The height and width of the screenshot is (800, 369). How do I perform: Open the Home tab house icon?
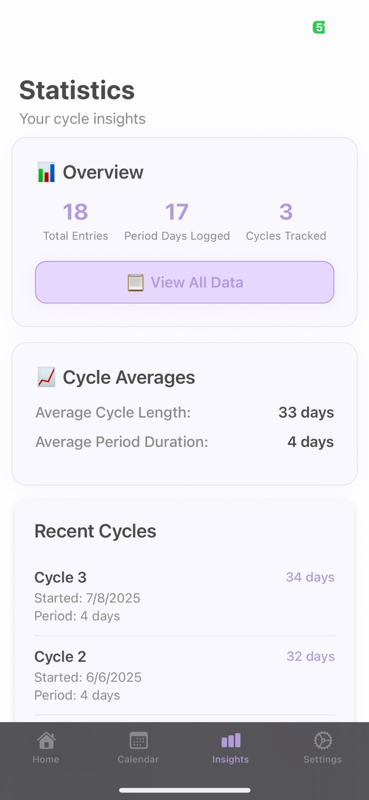pyautogui.click(x=46, y=740)
